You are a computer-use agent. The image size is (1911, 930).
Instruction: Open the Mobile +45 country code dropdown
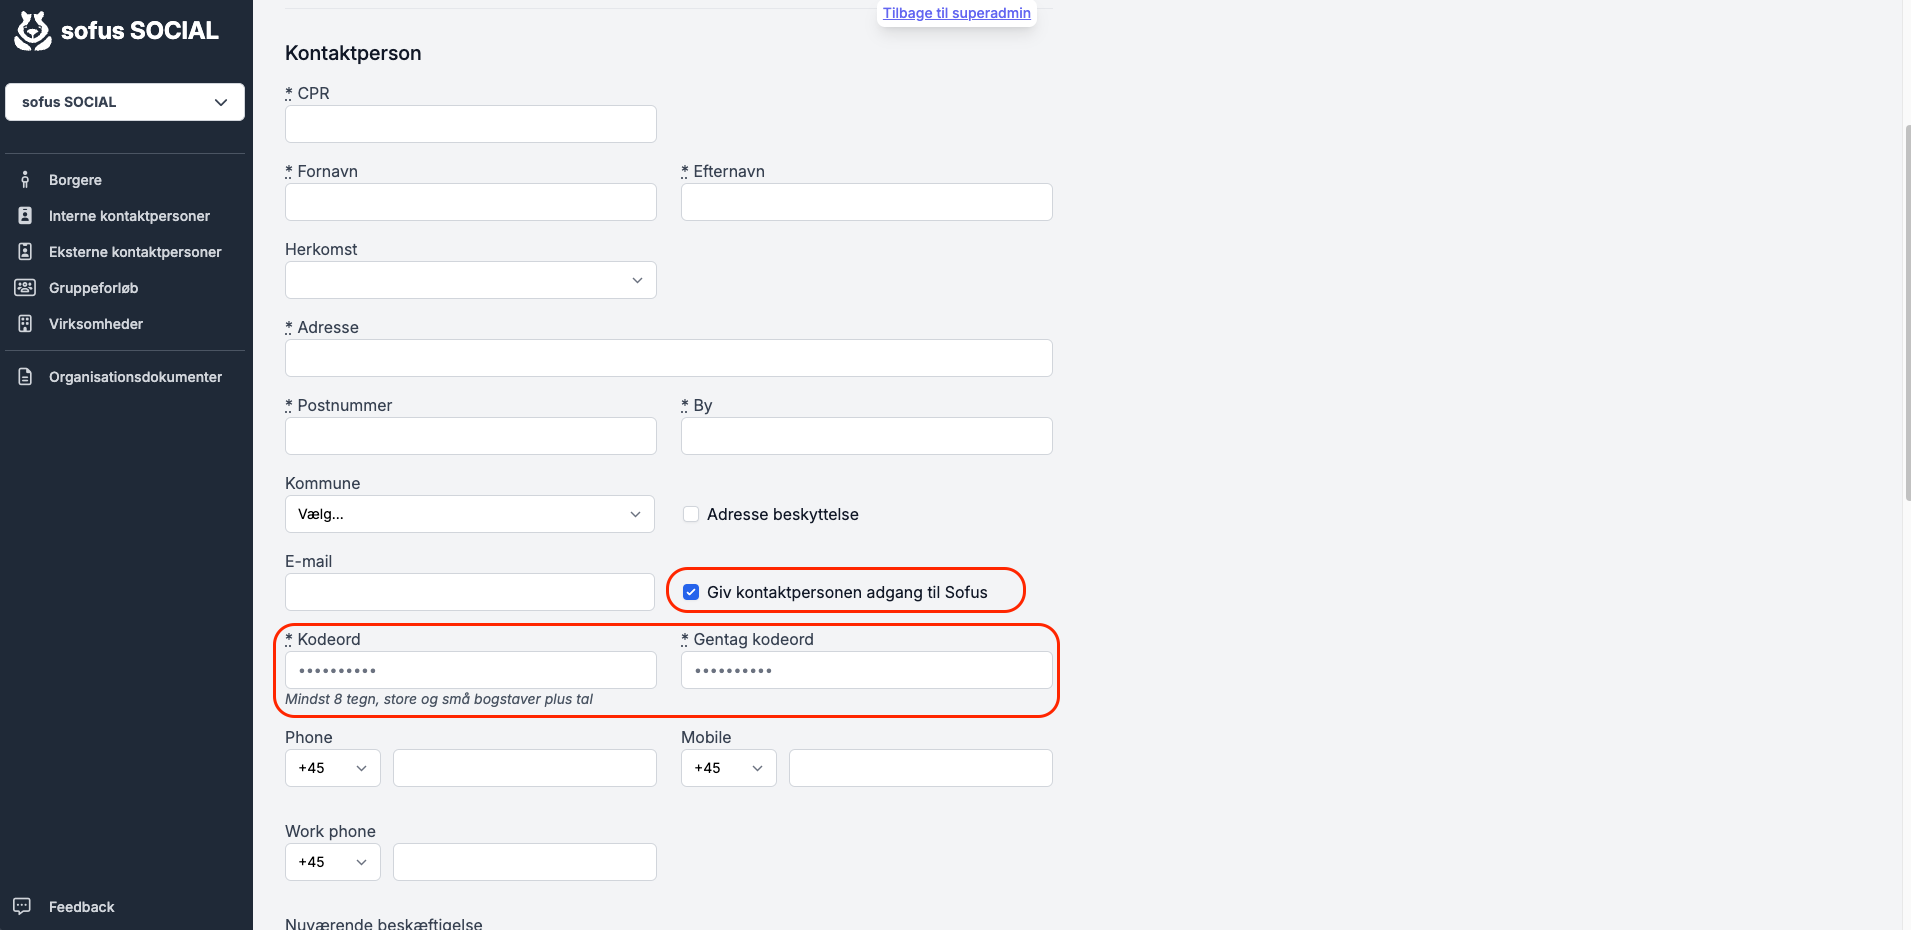coord(729,768)
